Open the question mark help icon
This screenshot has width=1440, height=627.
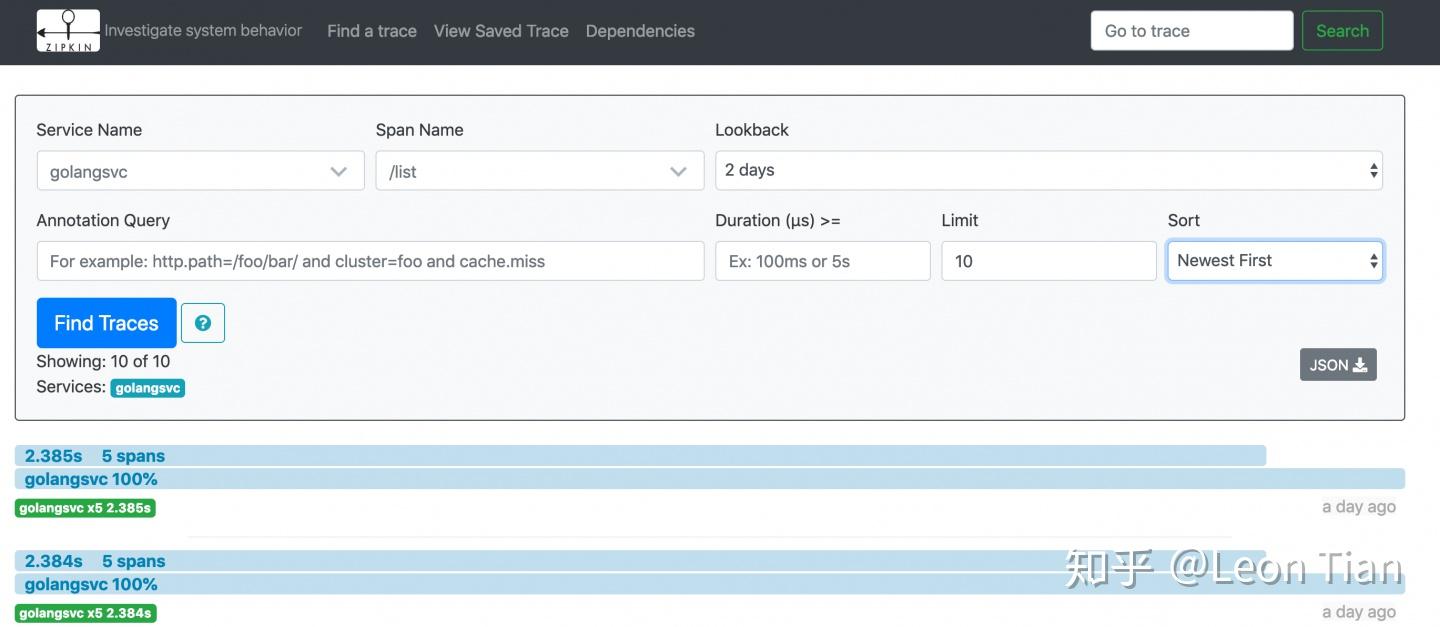(203, 323)
